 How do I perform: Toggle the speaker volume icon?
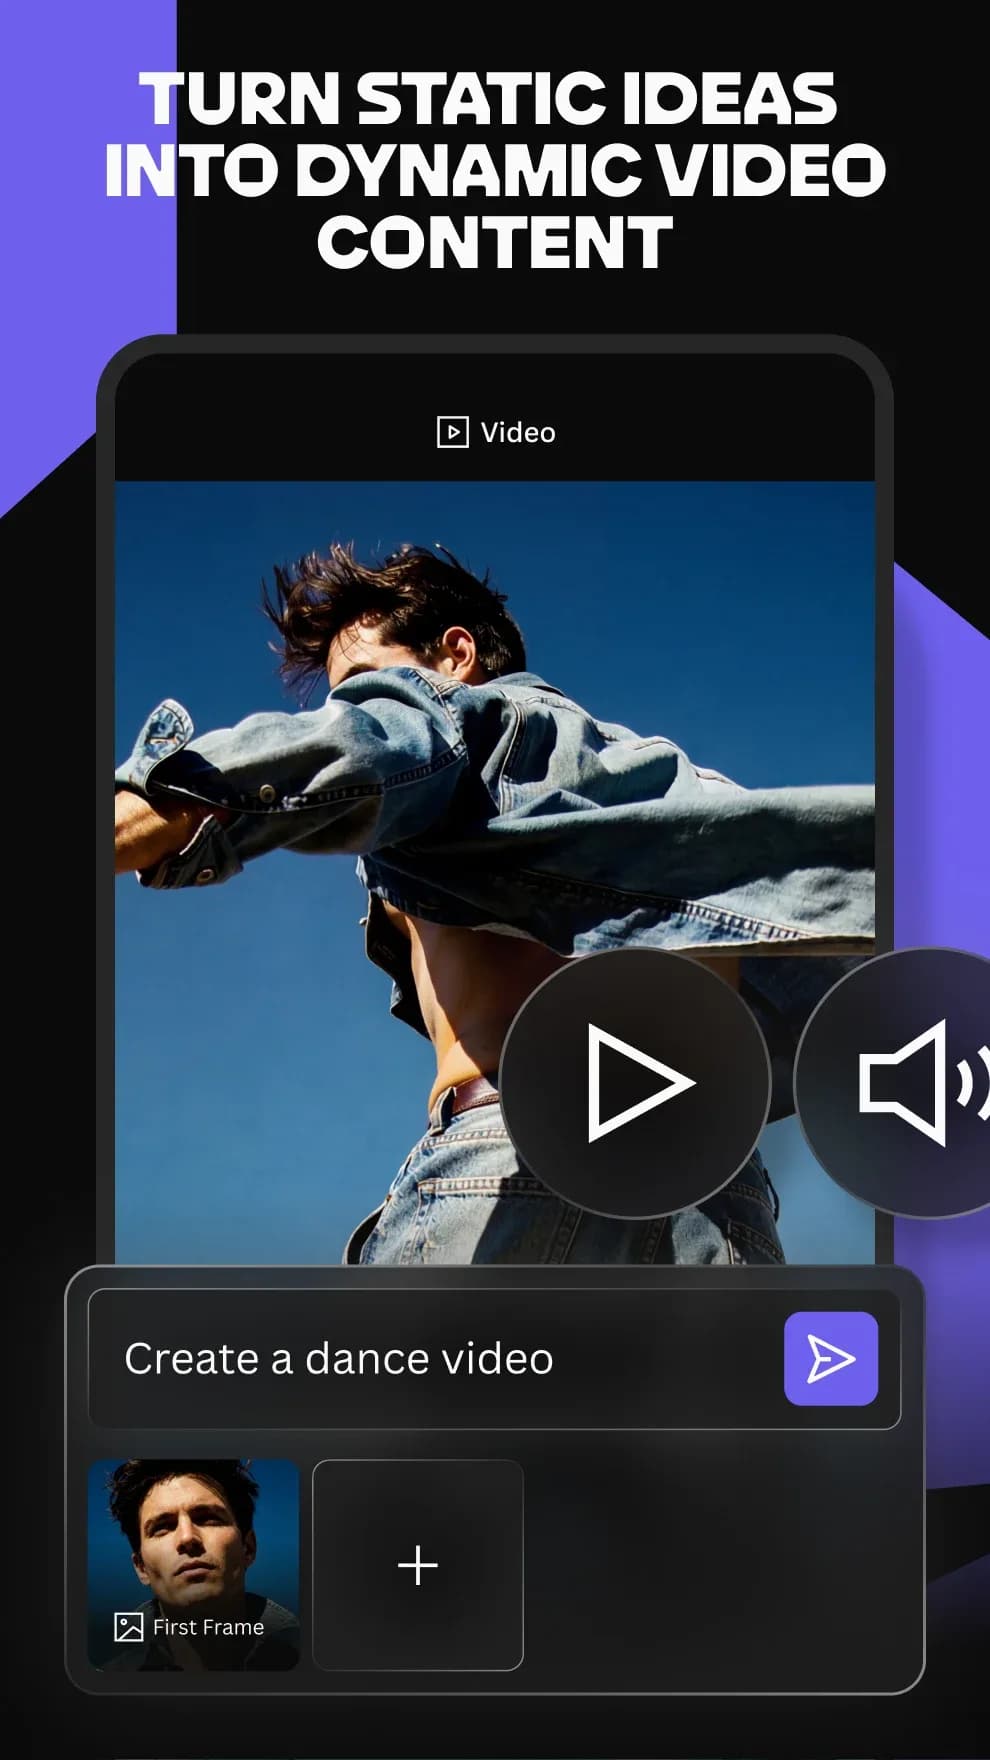click(x=894, y=1083)
